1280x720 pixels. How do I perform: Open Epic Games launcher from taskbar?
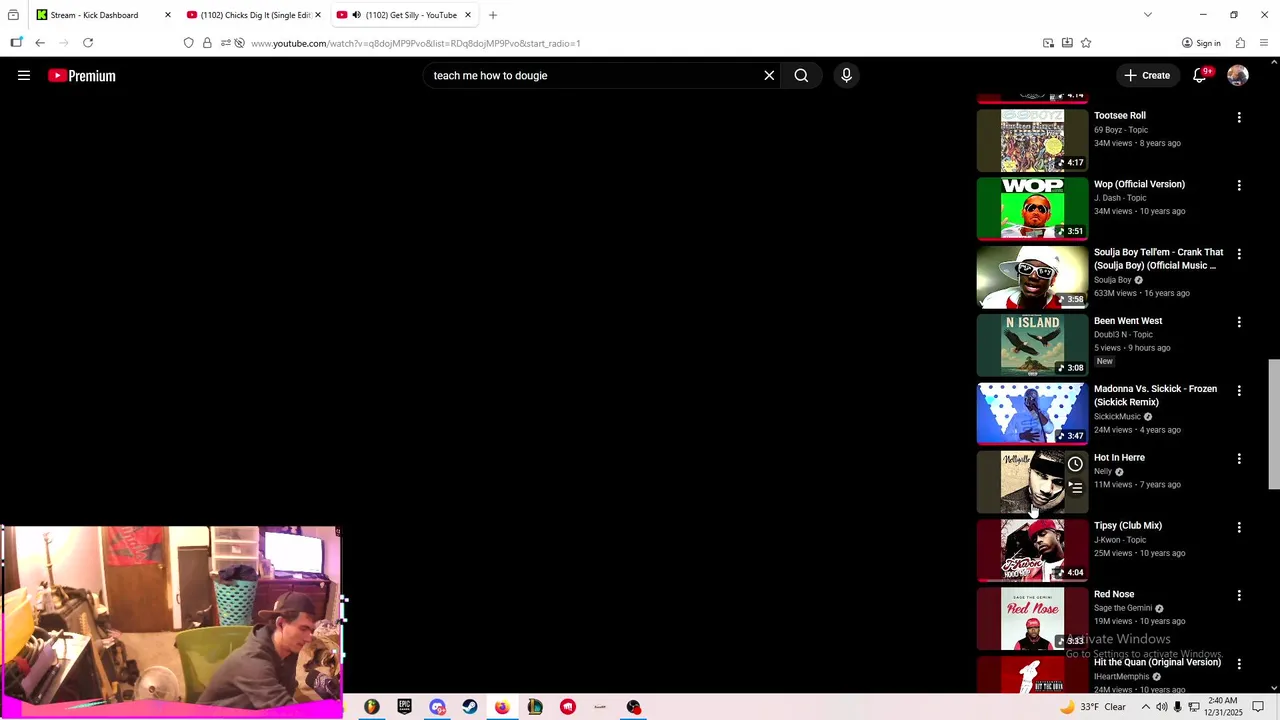click(x=404, y=707)
